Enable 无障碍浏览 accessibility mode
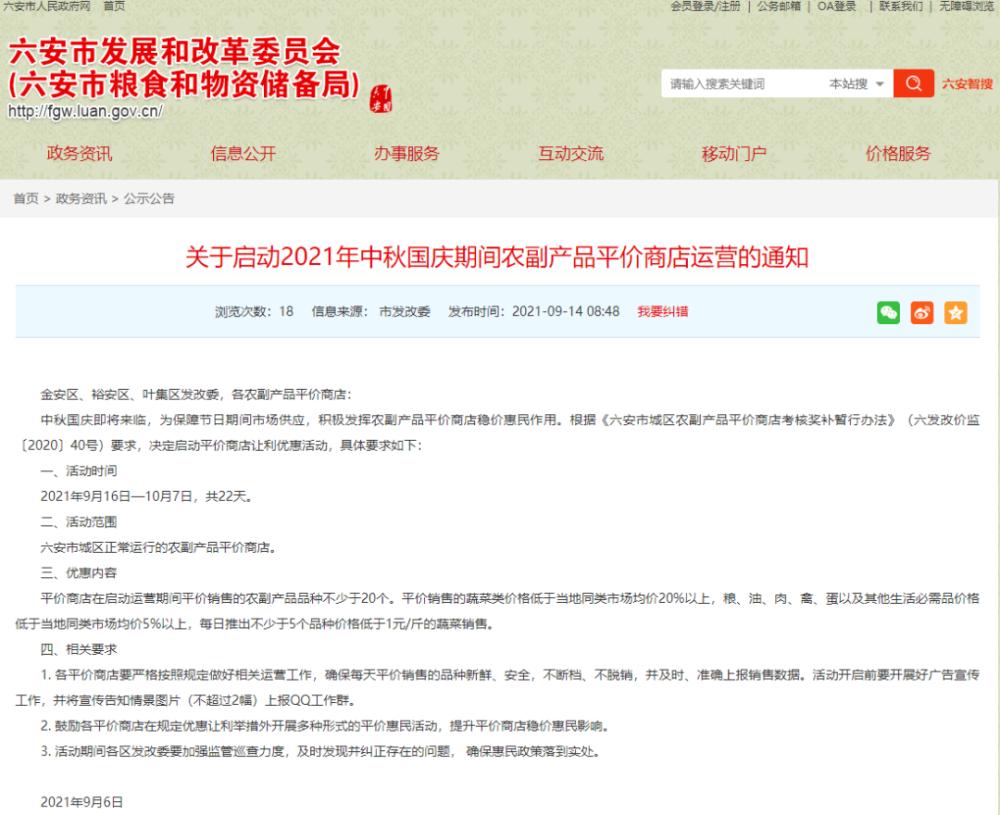Image resolution: width=1000 pixels, height=815 pixels. [967, 6]
